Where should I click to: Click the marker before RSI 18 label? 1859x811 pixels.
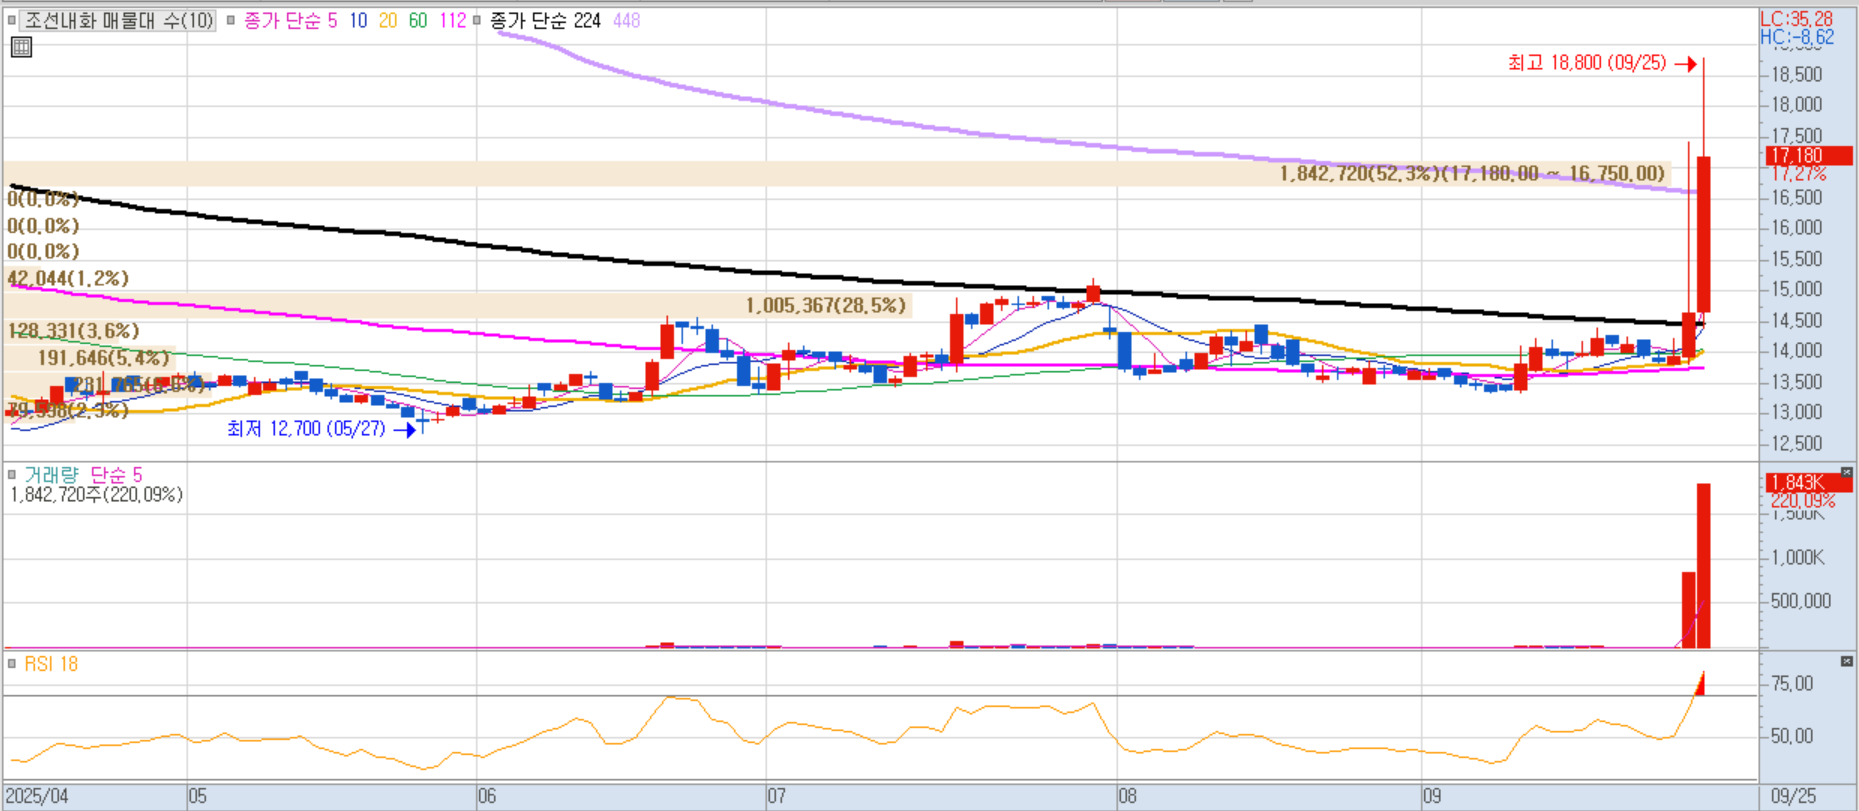tap(12, 664)
